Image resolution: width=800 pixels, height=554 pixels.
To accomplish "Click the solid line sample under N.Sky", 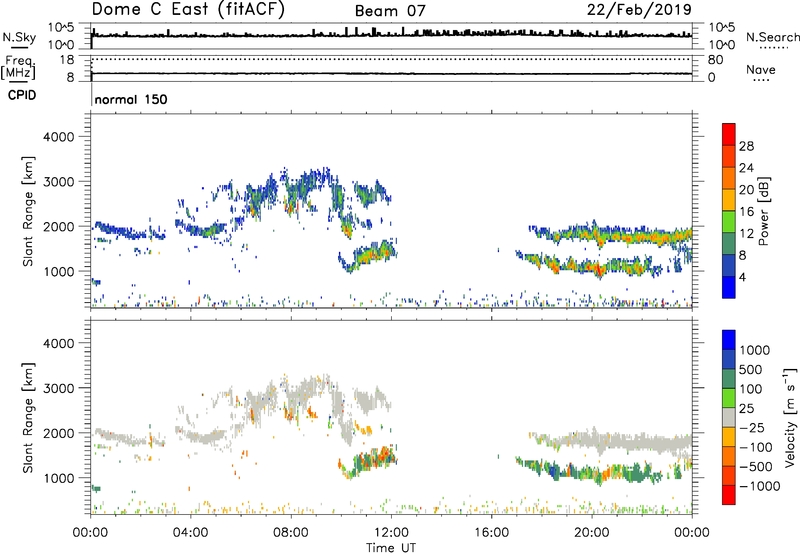I will (x=19, y=47).
